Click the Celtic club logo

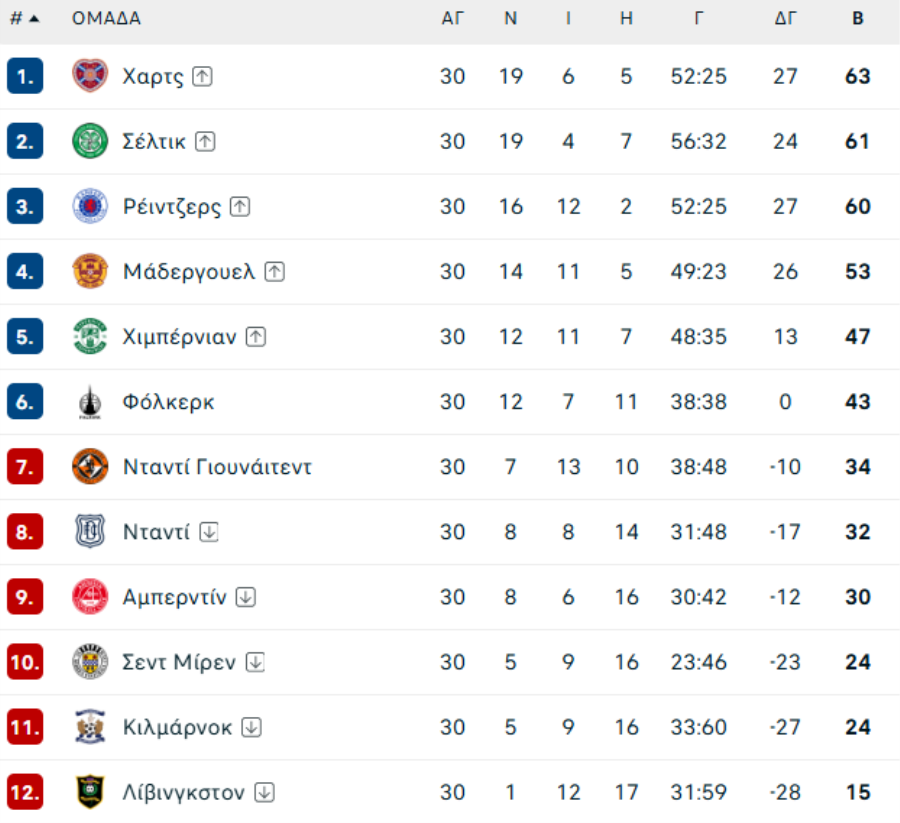coord(90,141)
